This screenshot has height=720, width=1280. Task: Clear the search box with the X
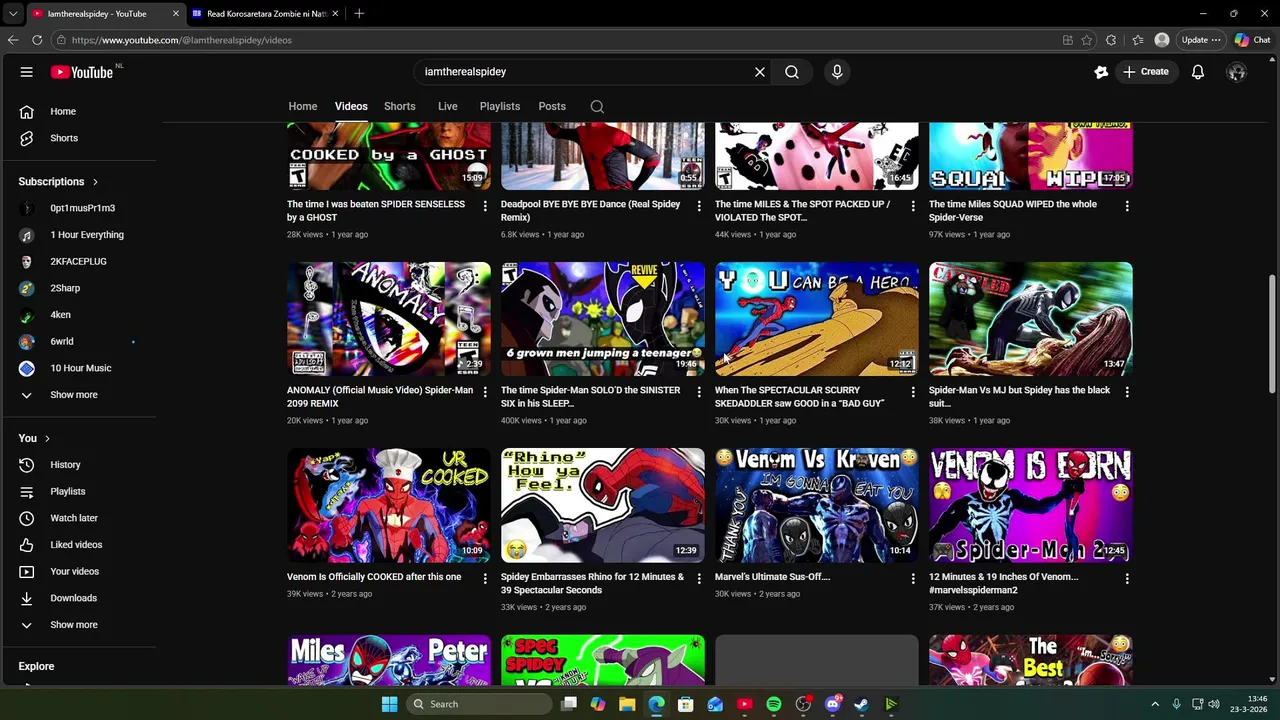[x=760, y=72]
